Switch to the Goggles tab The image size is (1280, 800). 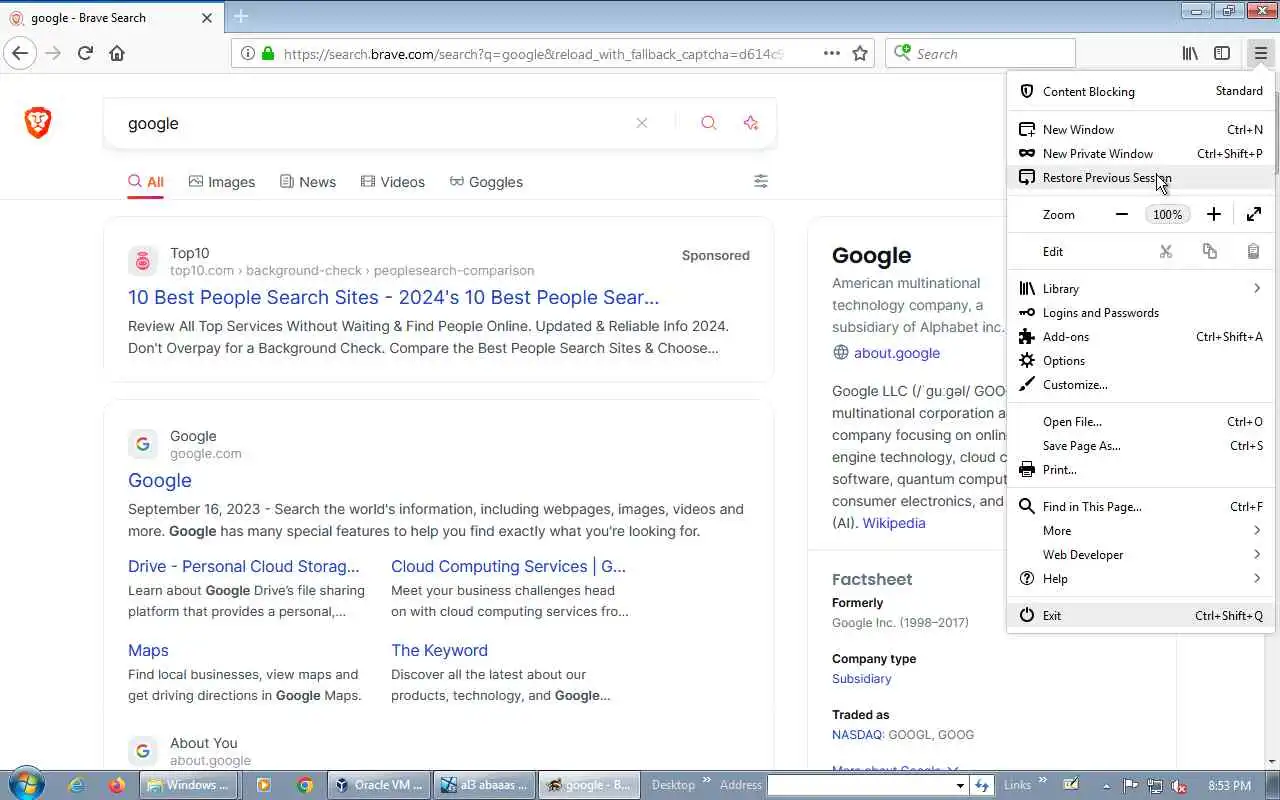click(486, 181)
